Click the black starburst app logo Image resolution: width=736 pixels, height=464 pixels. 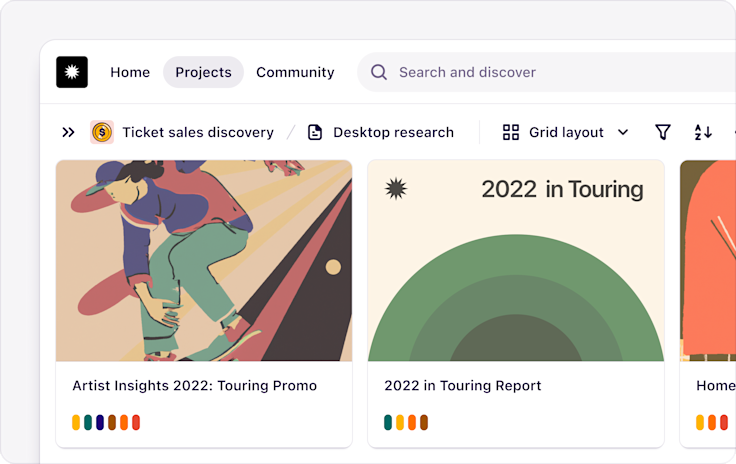point(72,72)
